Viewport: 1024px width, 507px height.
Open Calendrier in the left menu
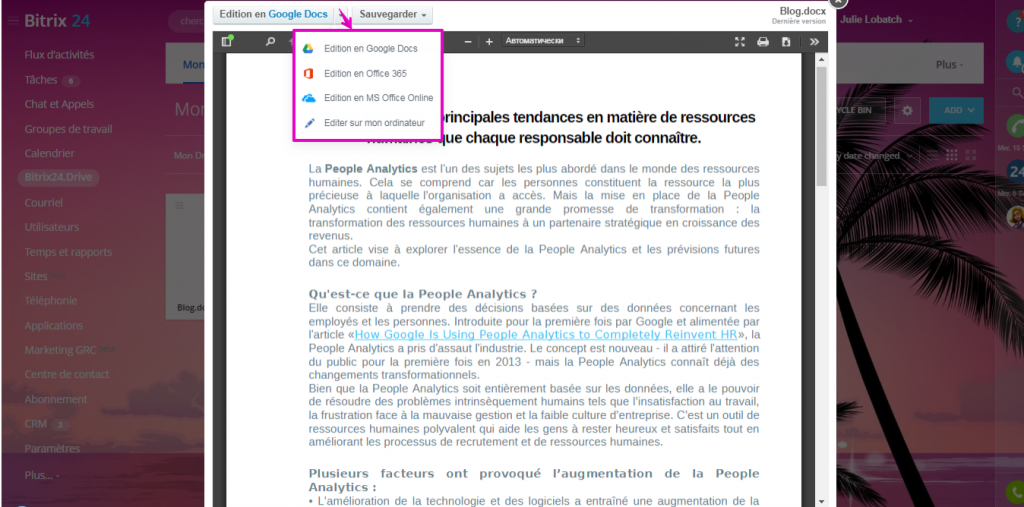pyautogui.click(x=50, y=154)
